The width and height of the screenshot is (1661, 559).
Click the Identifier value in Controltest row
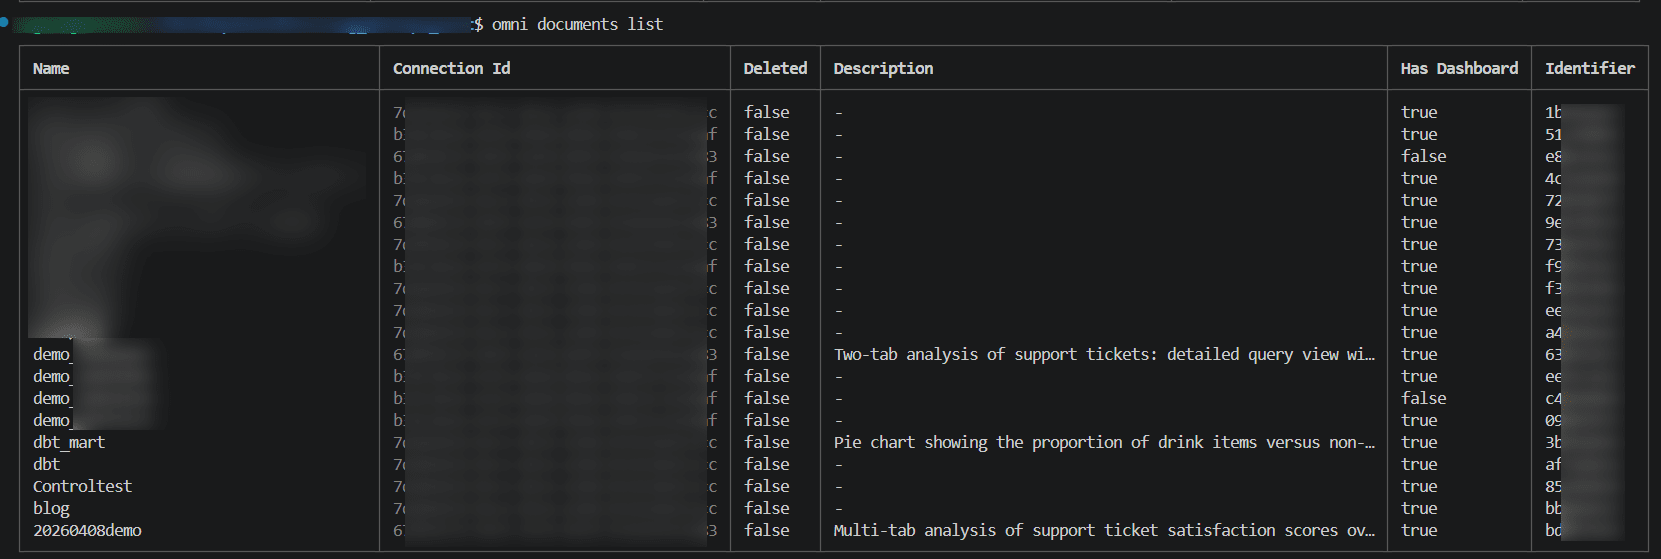(x=1554, y=486)
